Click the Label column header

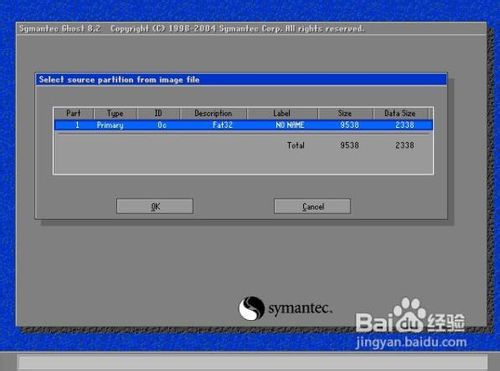[x=282, y=113]
